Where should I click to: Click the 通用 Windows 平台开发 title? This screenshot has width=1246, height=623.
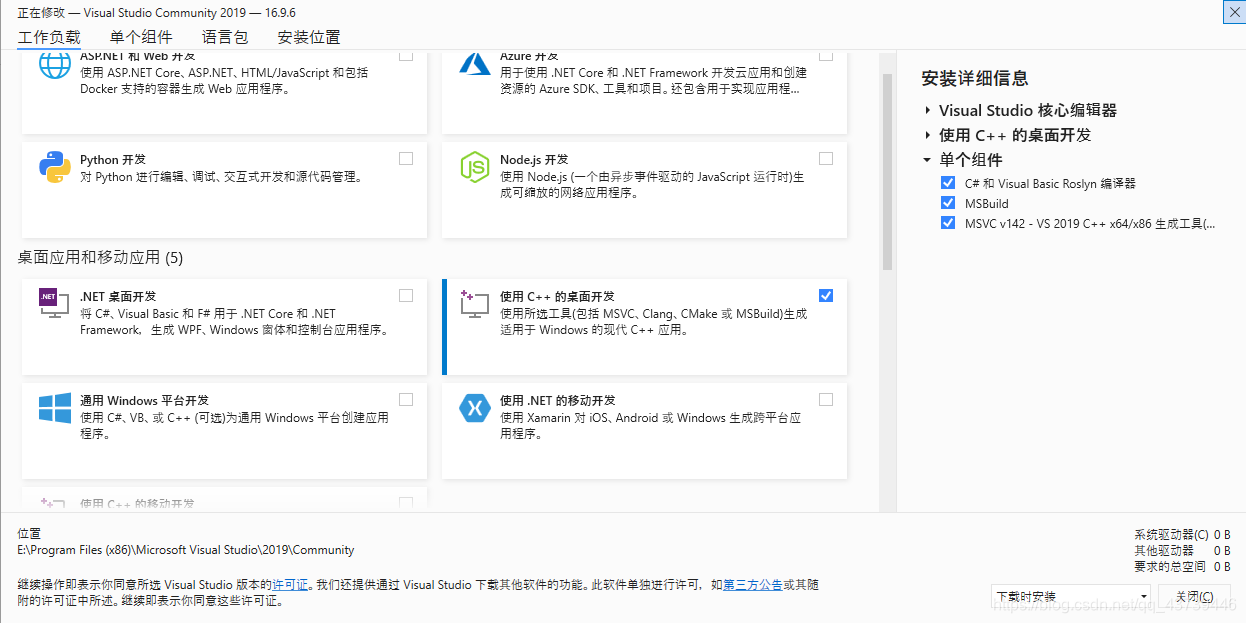point(144,400)
